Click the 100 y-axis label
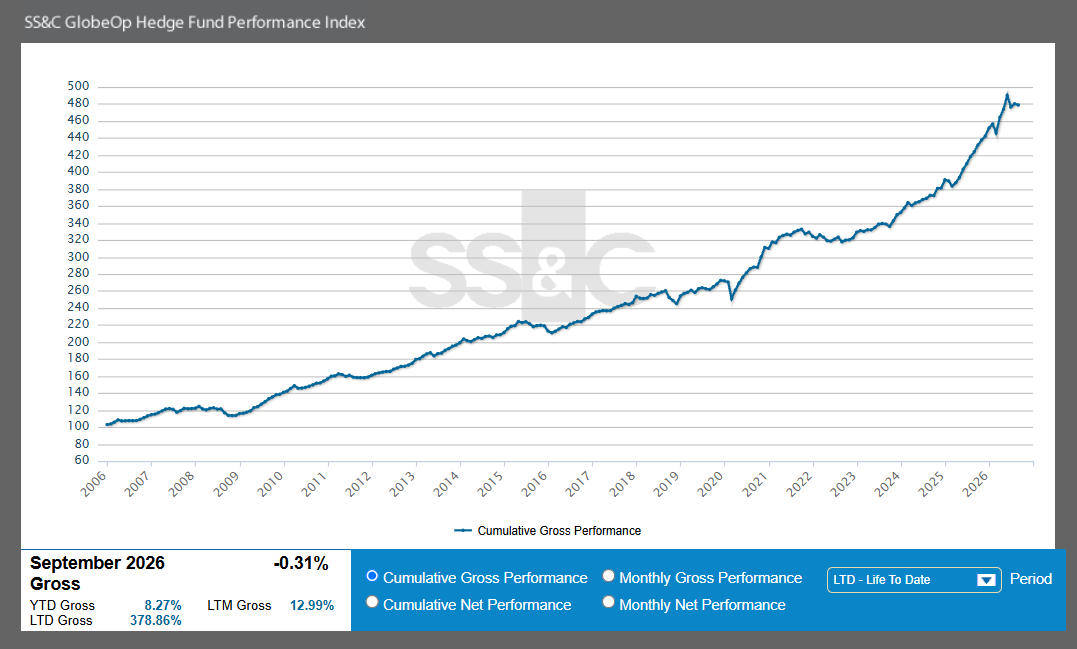Viewport: 1077px width, 649px height. click(x=78, y=426)
